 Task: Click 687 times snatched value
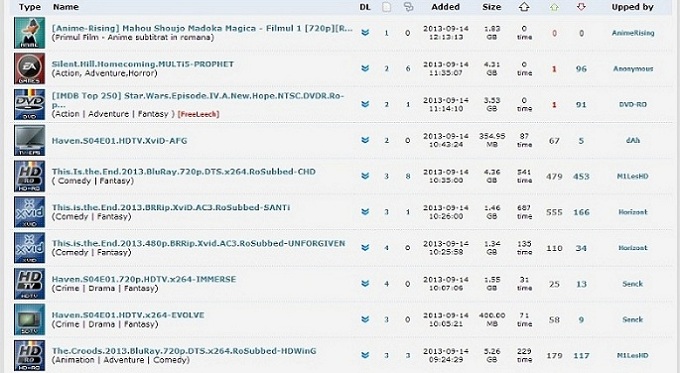pyautogui.click(x=524, y=212)
